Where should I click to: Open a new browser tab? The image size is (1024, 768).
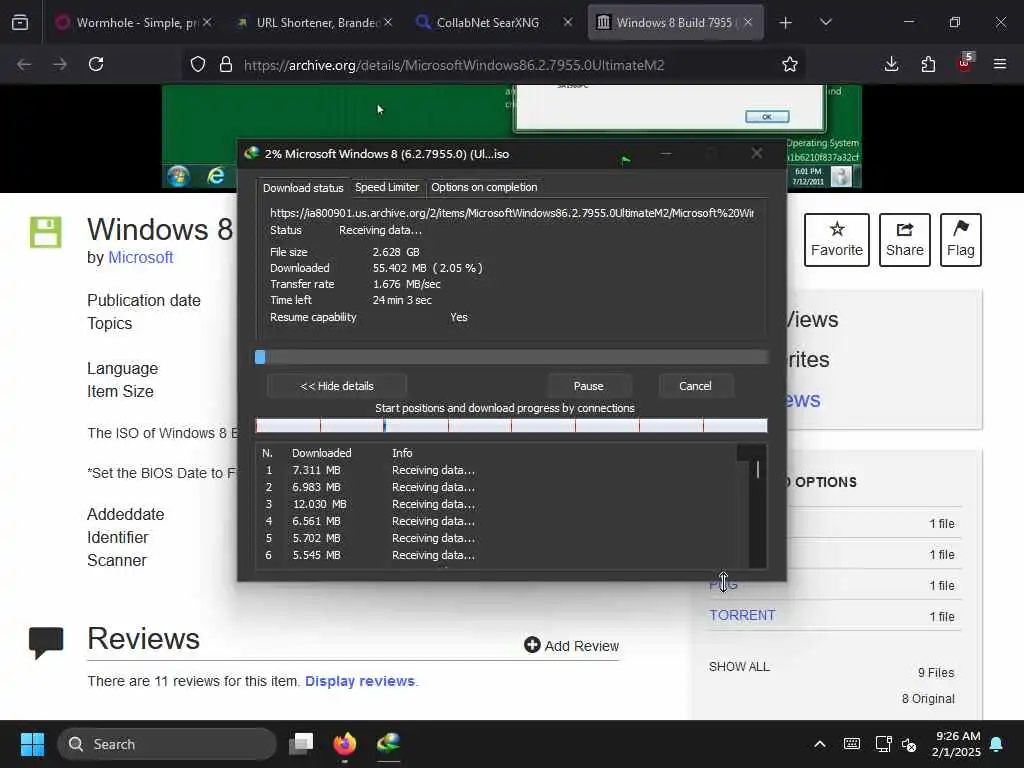(786, 23)
